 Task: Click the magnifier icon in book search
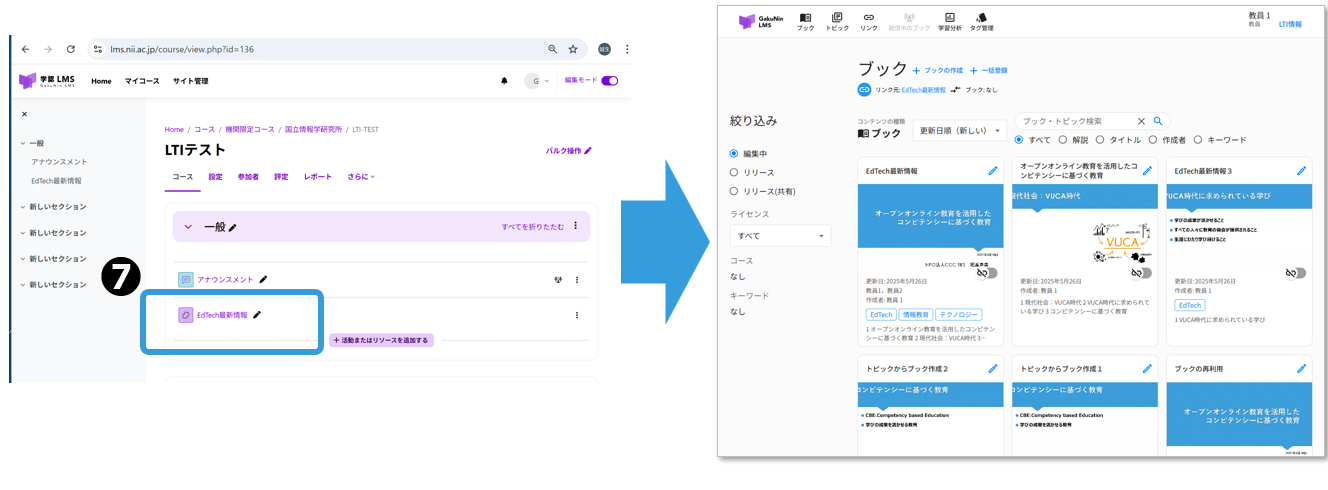(1159, 121)
